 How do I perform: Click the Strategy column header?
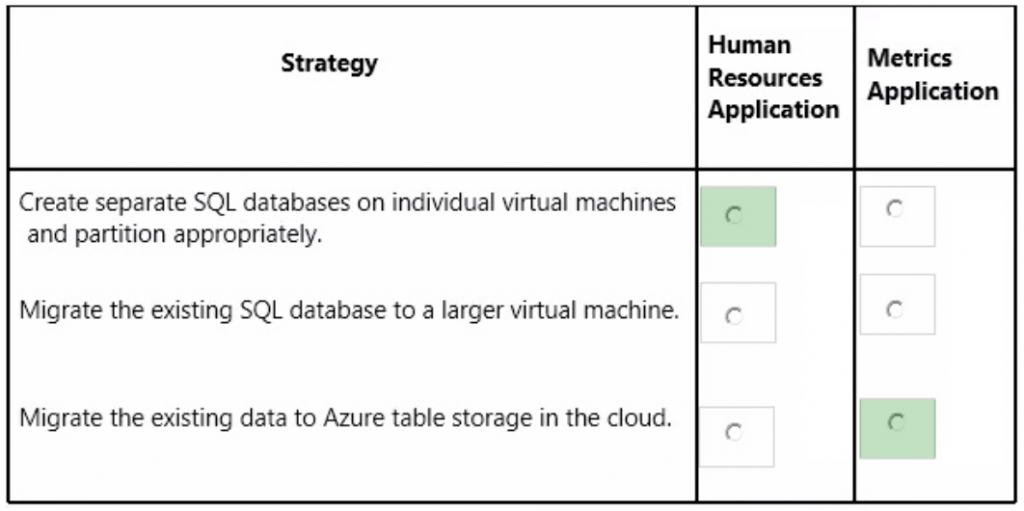(x=329, y=63)
